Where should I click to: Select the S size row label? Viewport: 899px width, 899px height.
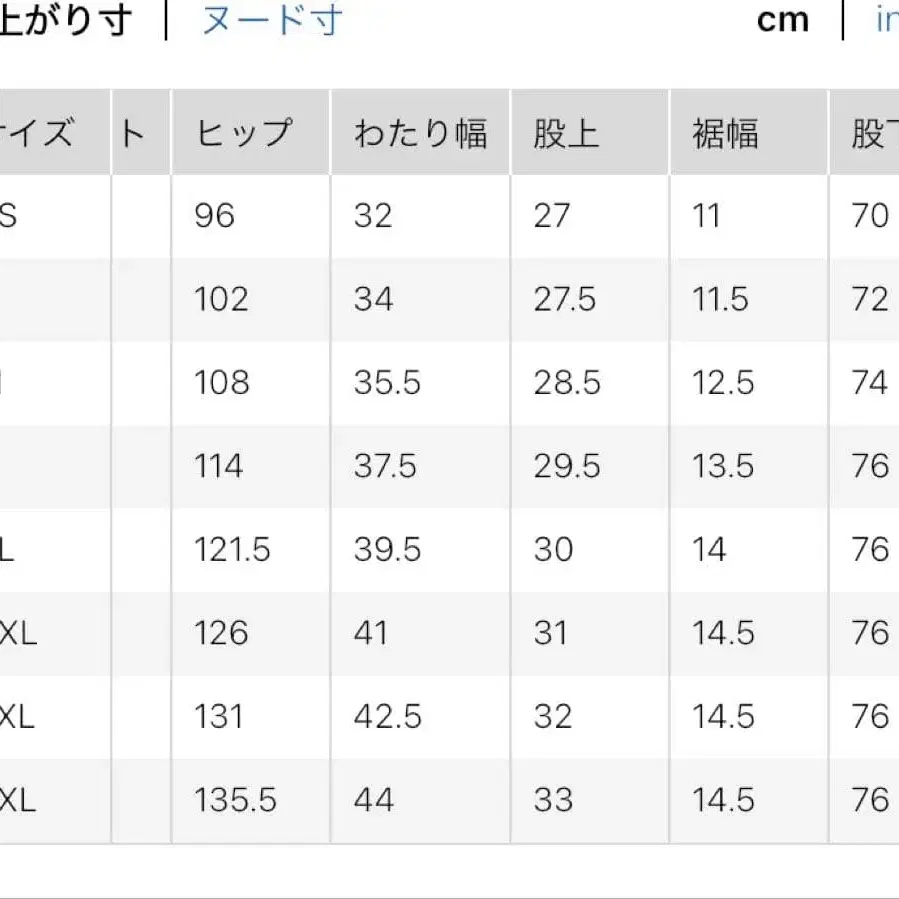(x=10, y=215)
